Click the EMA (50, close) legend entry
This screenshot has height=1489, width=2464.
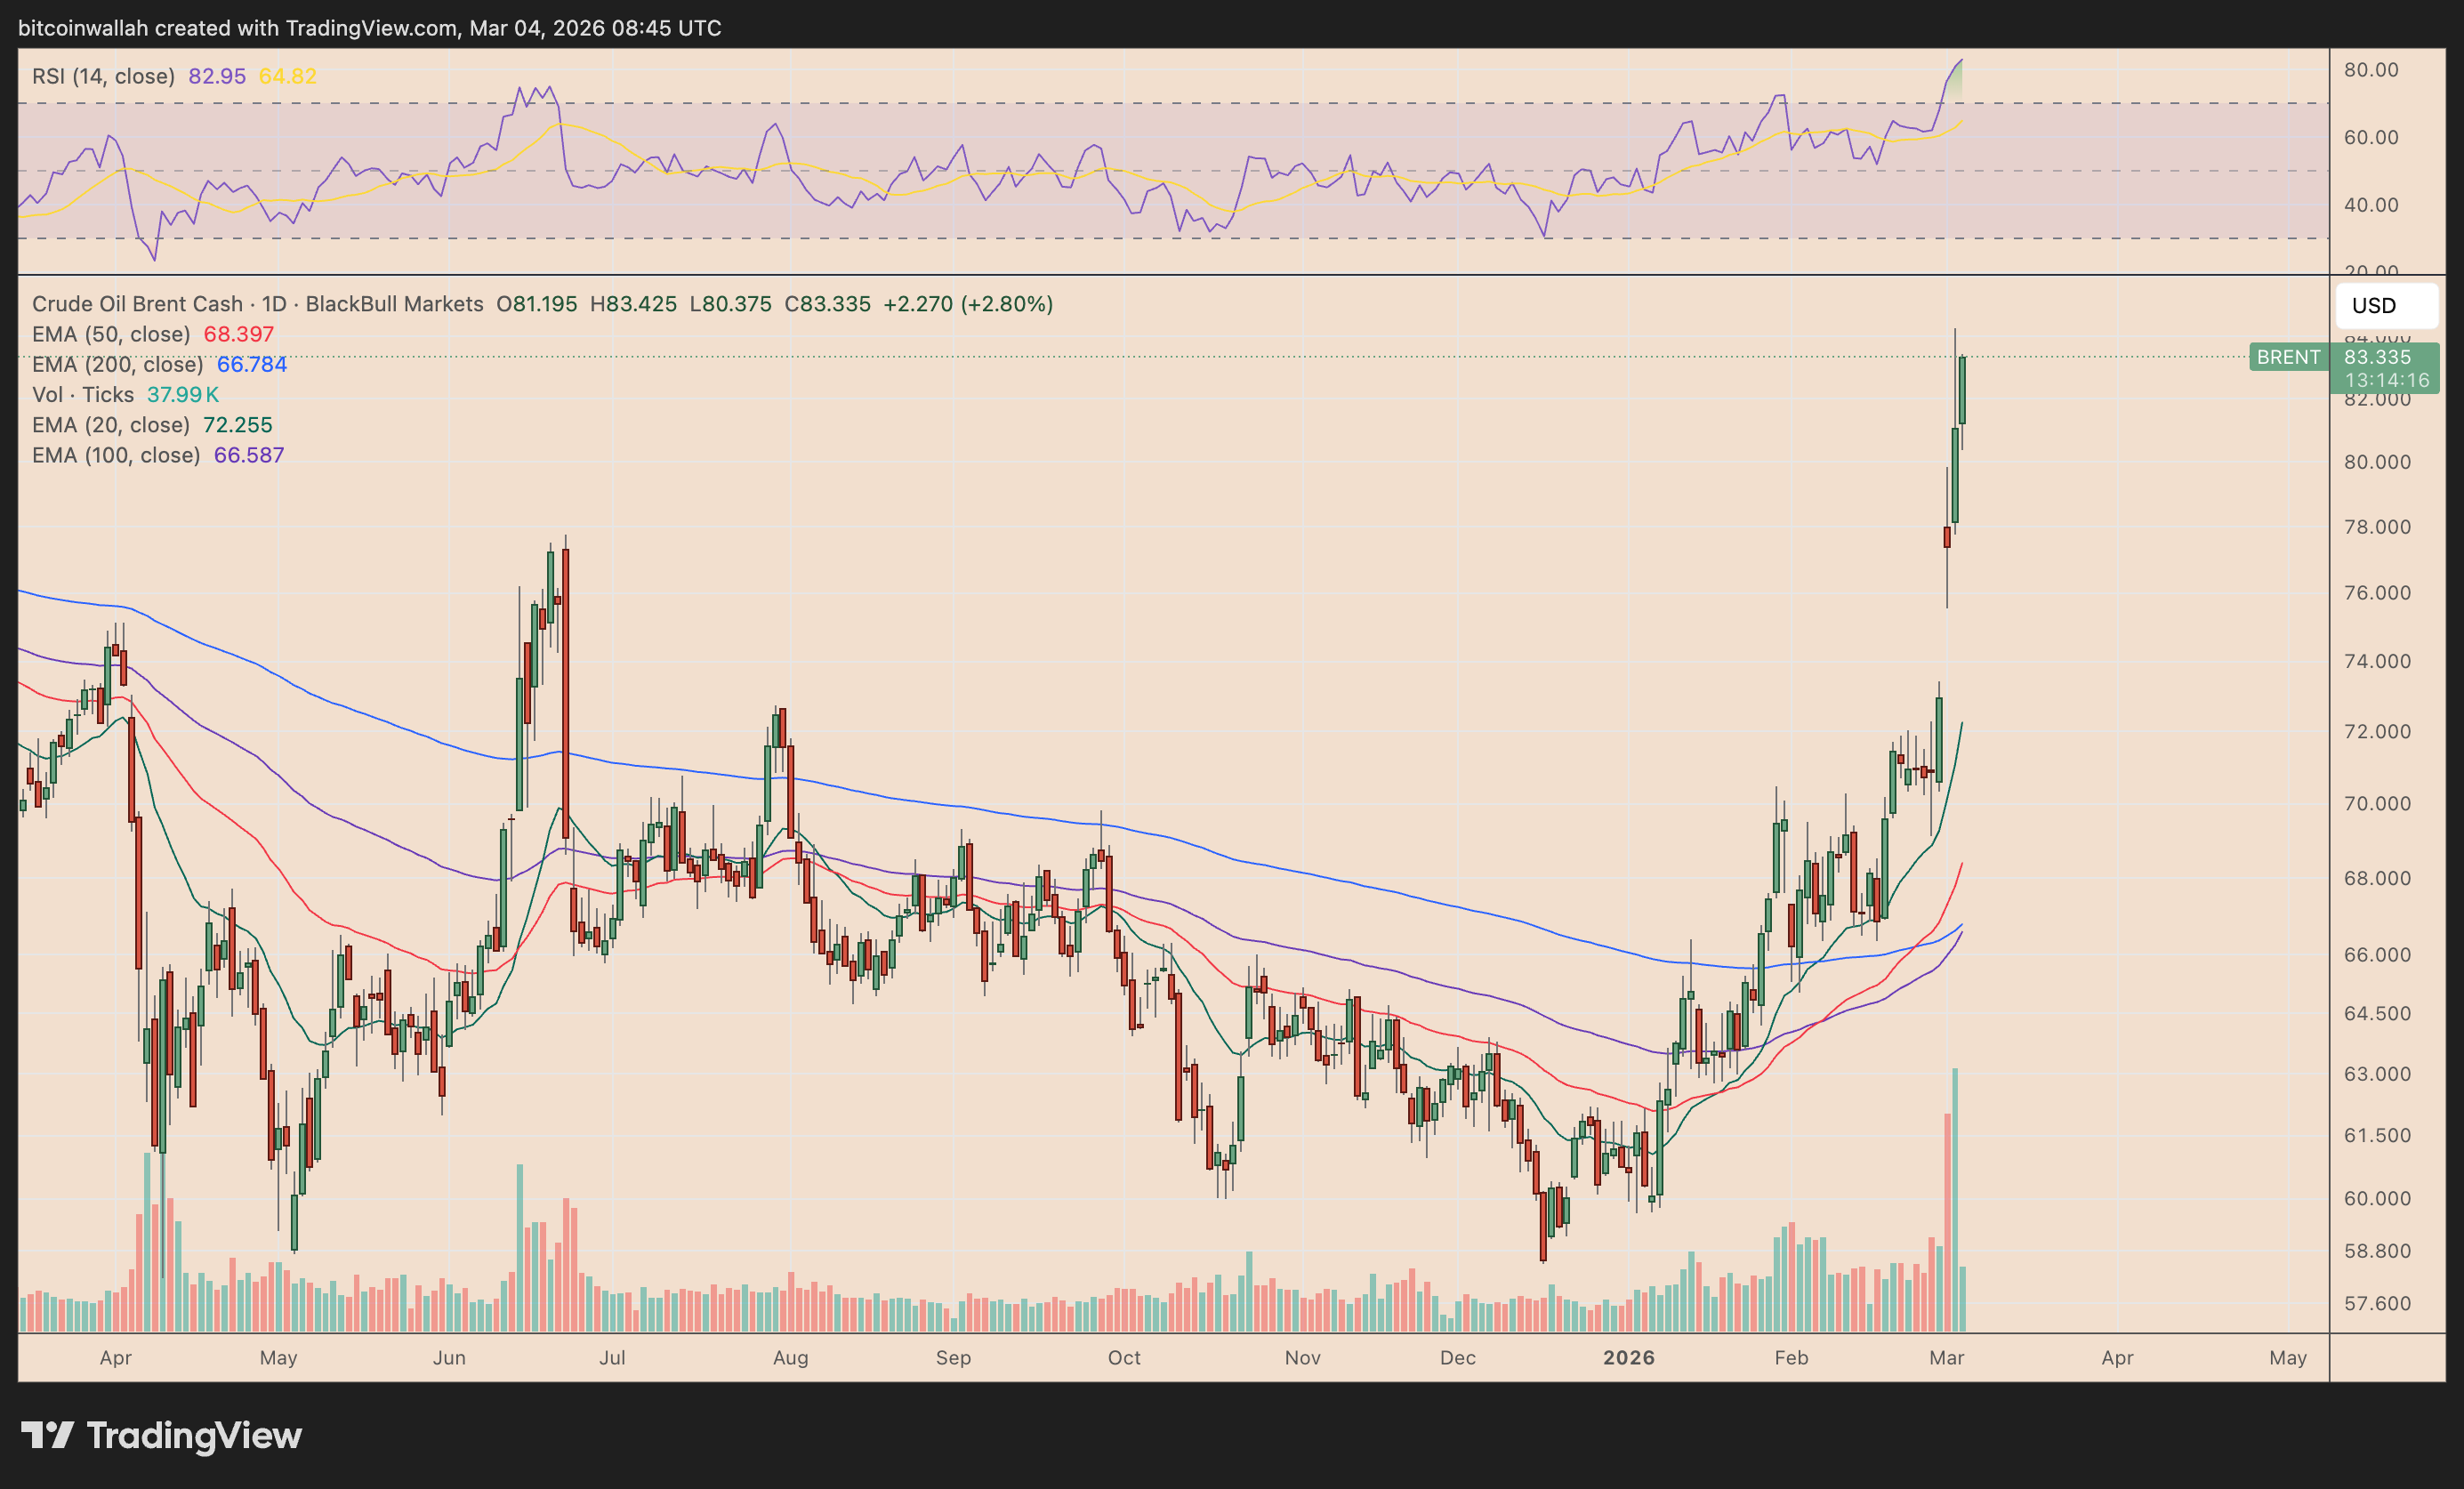click(111, 334)
